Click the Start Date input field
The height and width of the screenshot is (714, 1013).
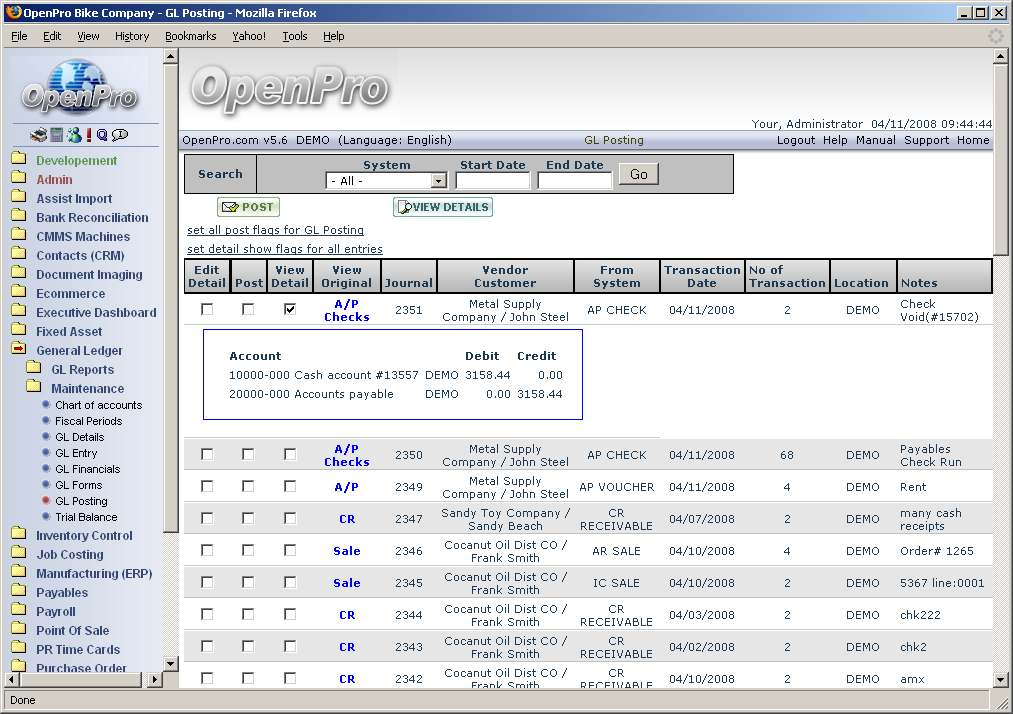pyautogui.click(x=493, y=181)
